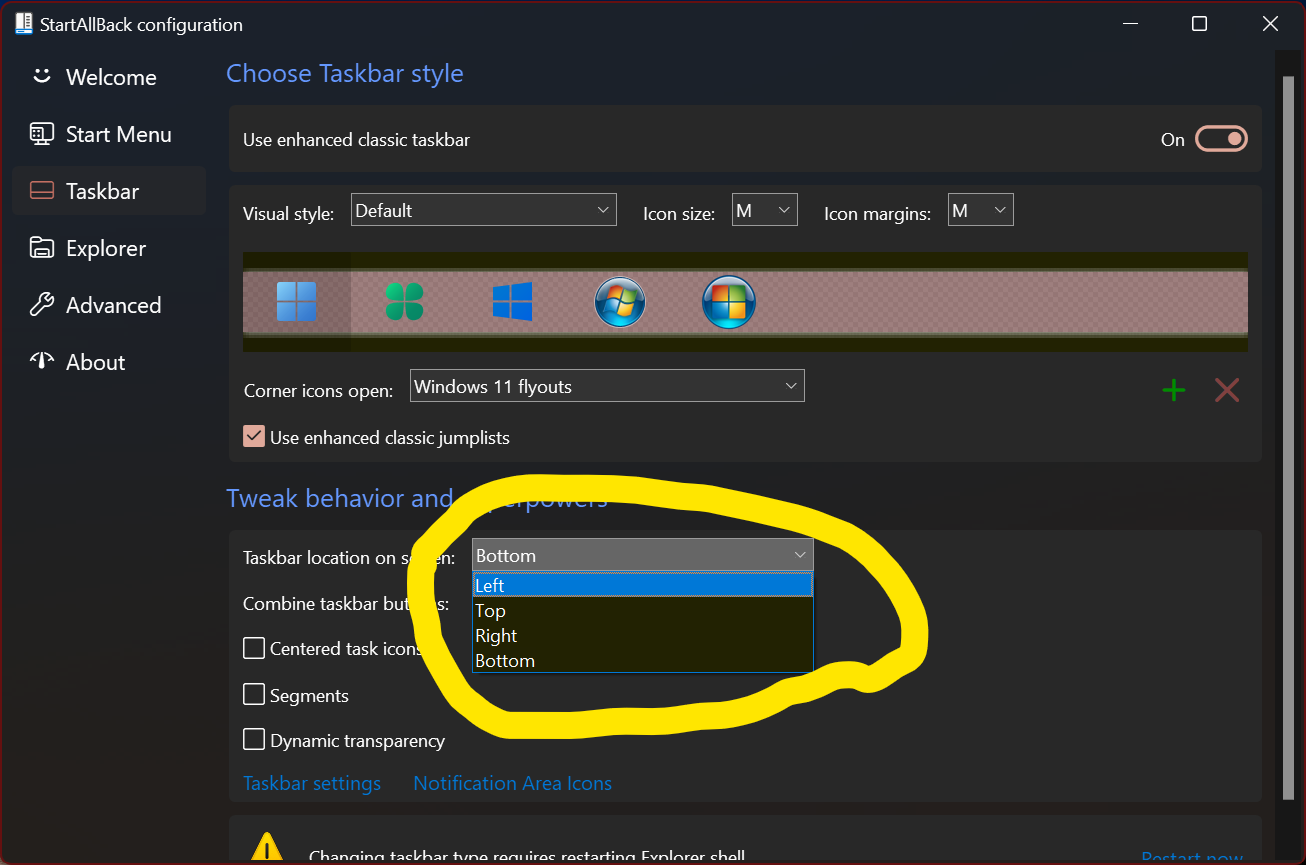Toggle Use enhanced classic taskbar switch

tap(1221, 139)
